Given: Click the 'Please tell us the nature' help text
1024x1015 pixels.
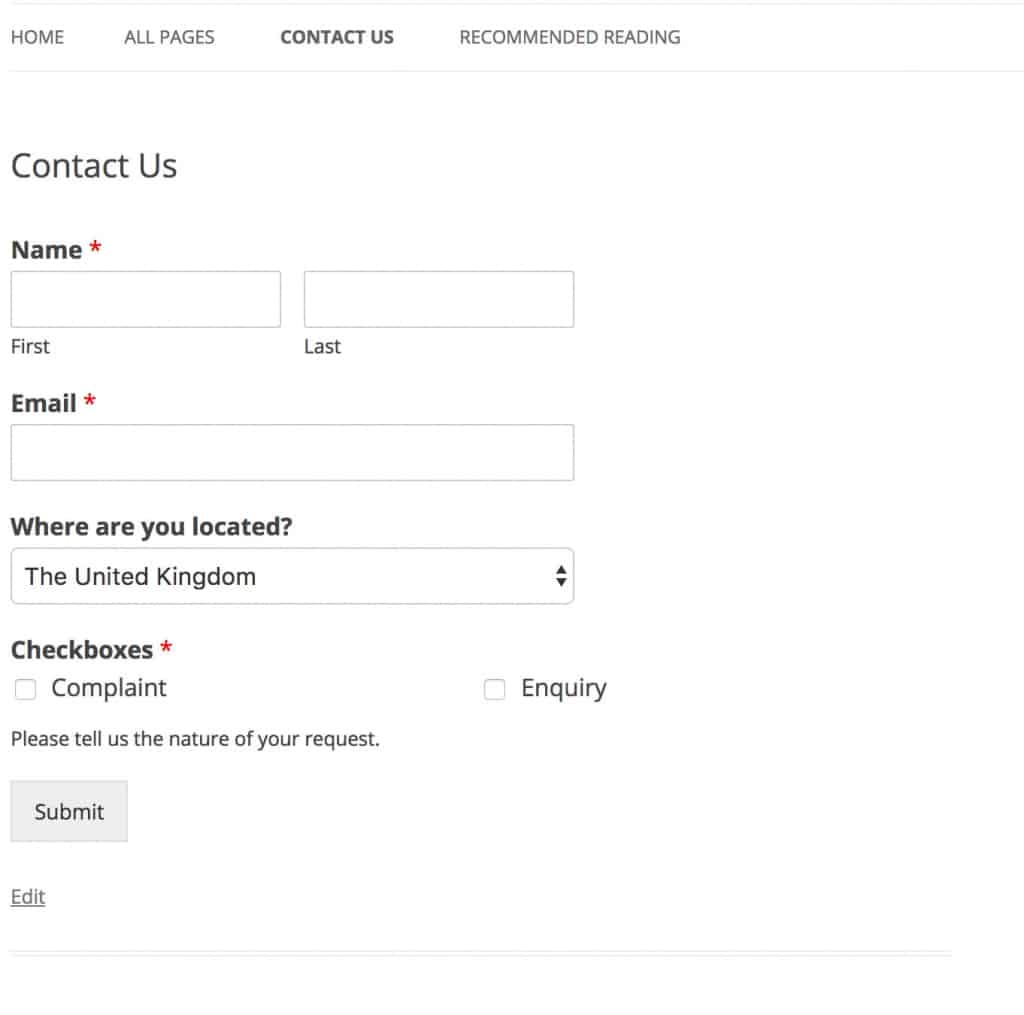Looking at the screenshot, I should coord(195,740).
